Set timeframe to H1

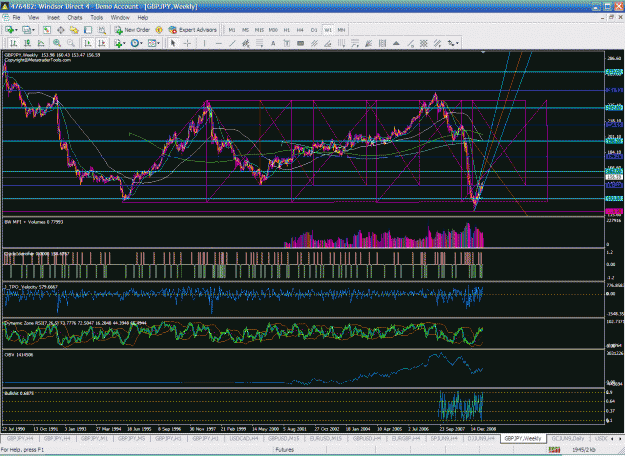point(287,30)
